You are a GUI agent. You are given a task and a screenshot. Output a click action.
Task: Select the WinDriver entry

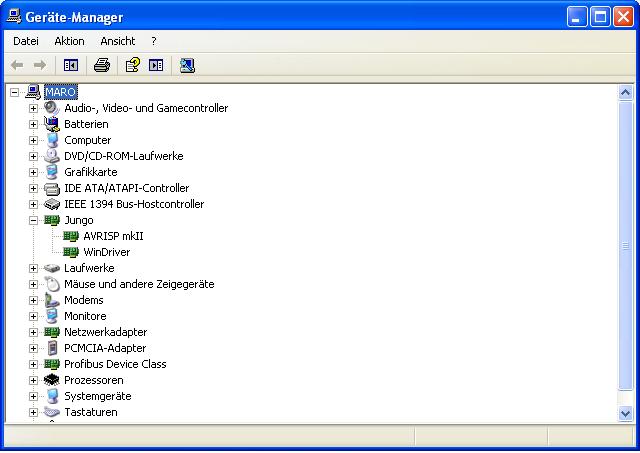tap(107, 252)
